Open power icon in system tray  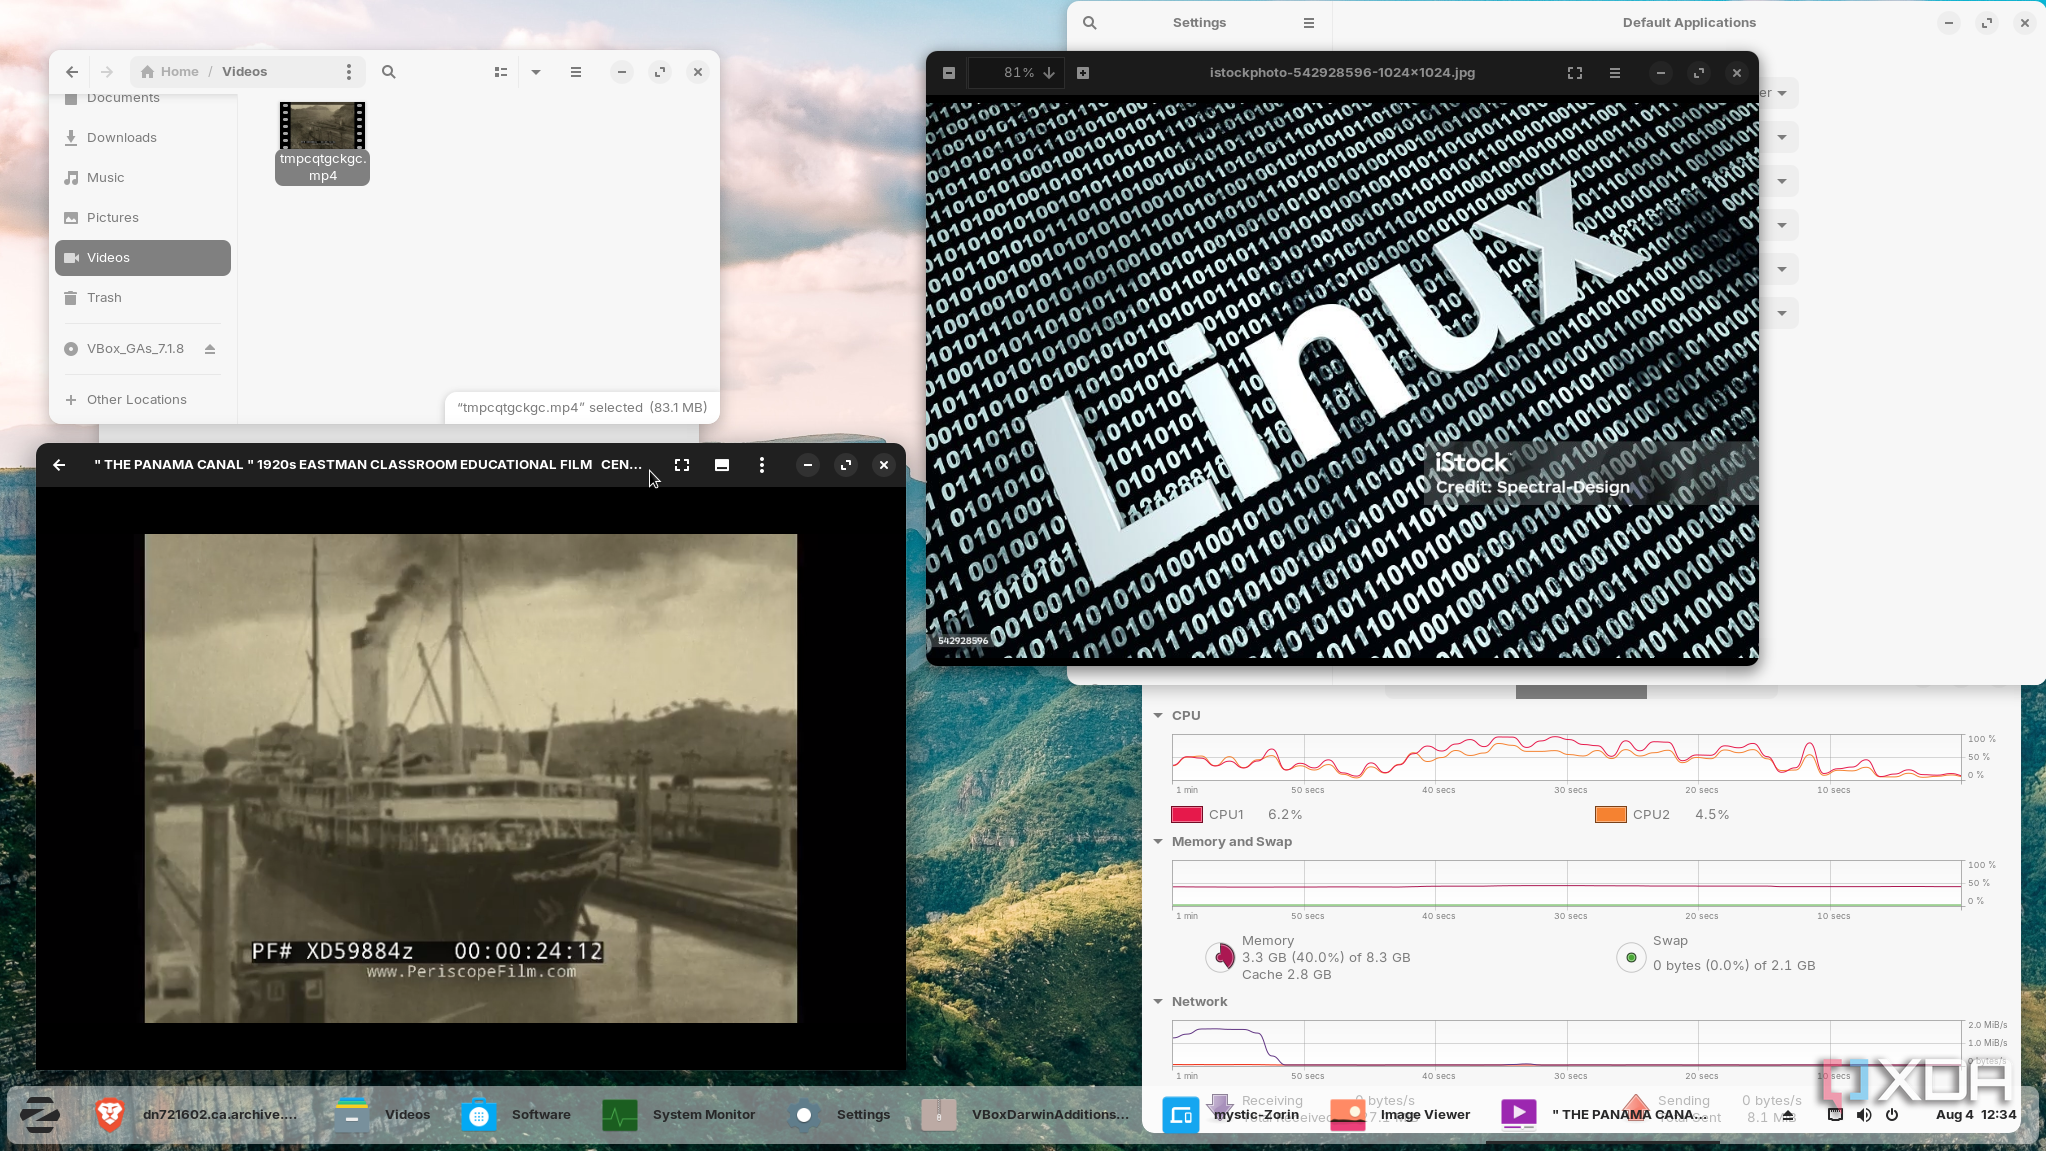(1892, 1115)
